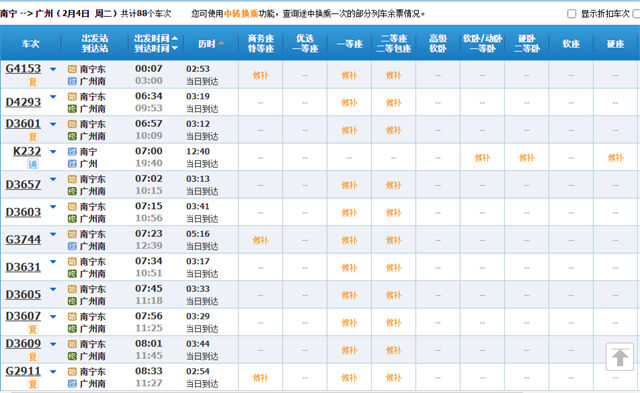The image size is (640, 393).
Task: Open the 中转换乘 transfer link
Action: (x=241, y=13)
